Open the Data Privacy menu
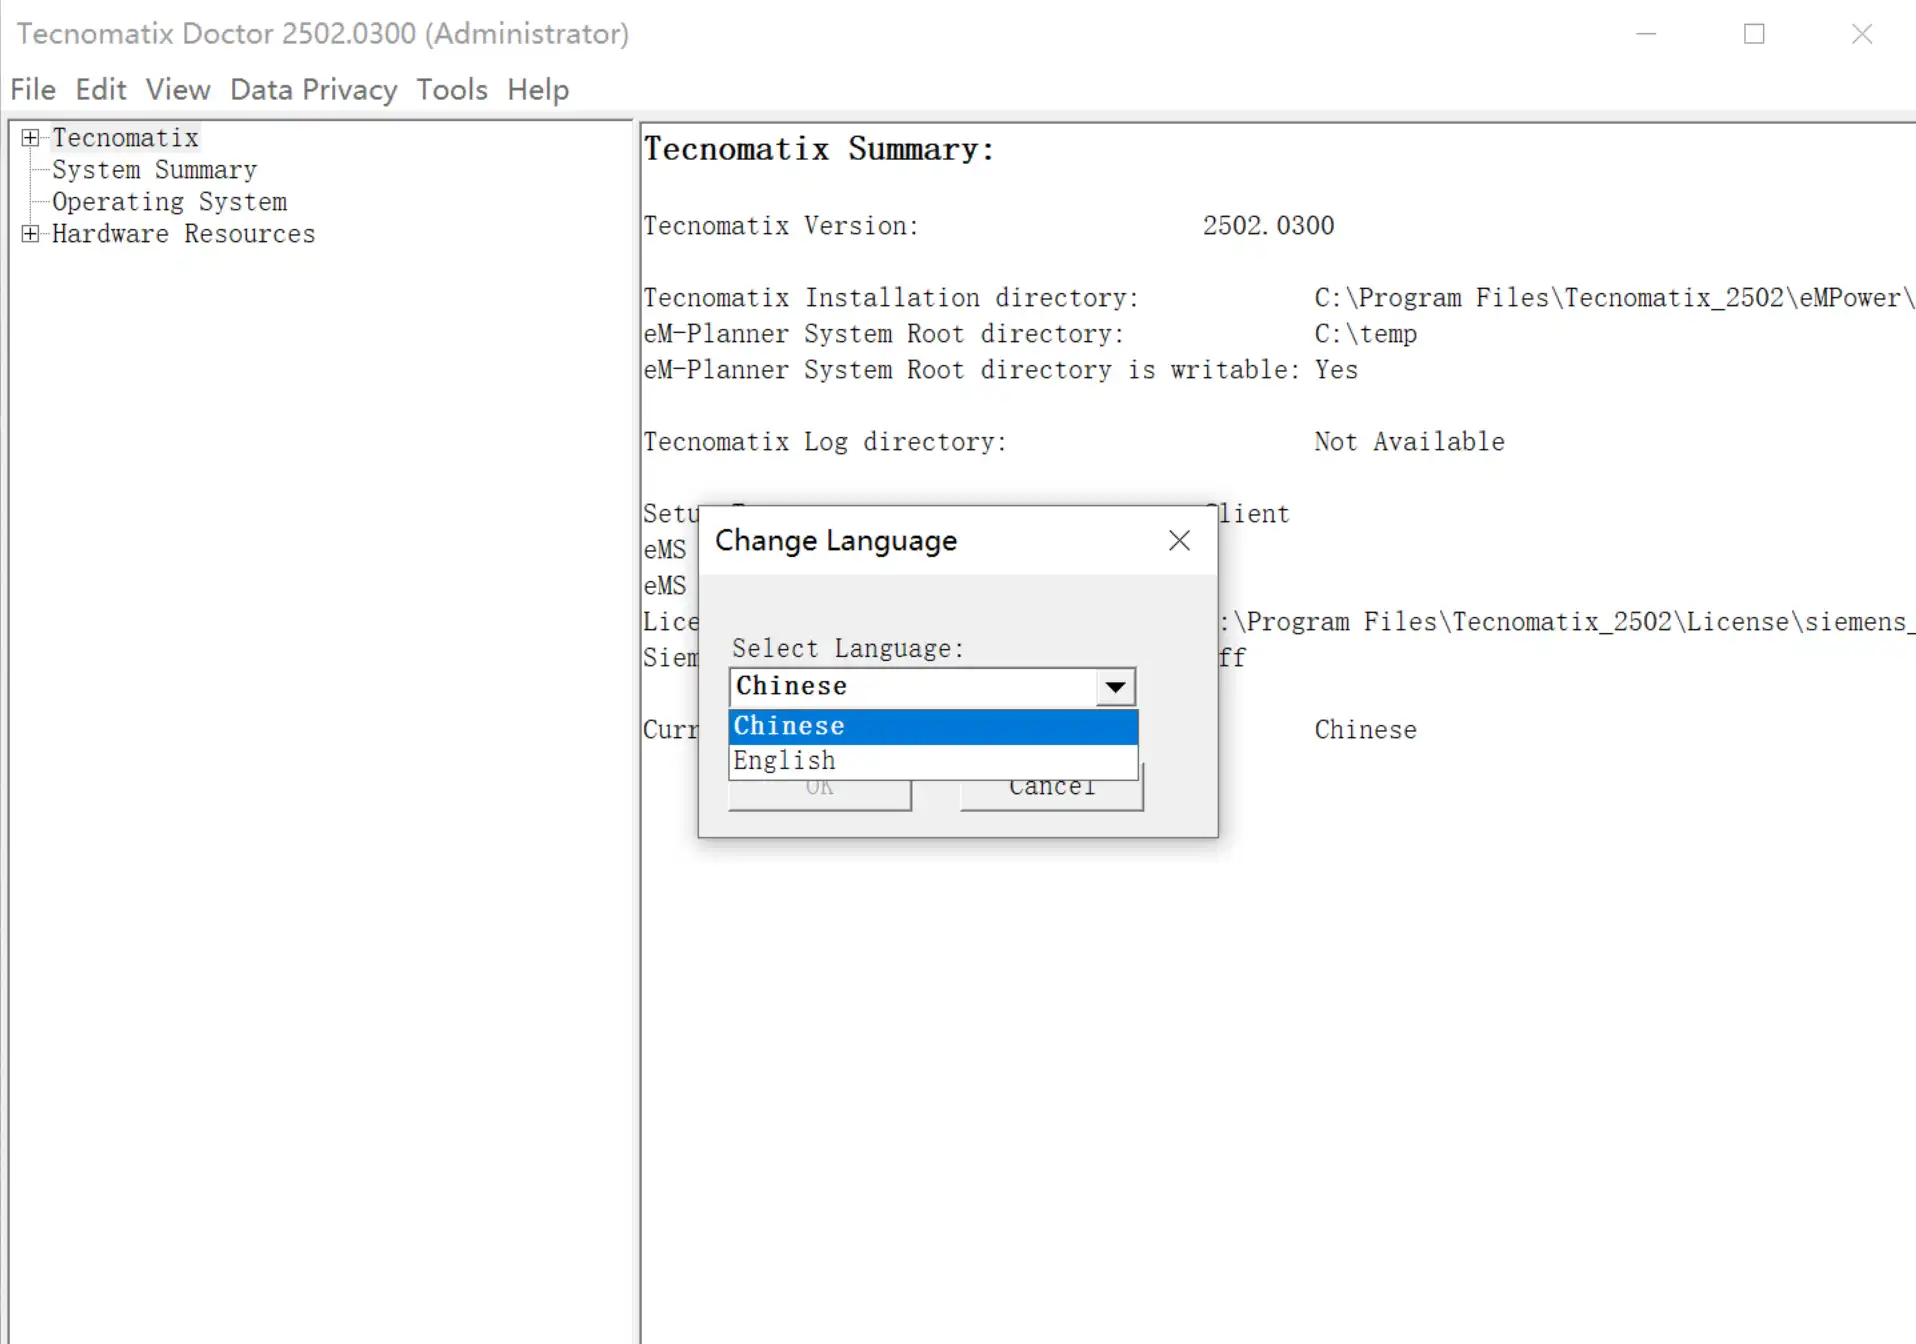The height and width of the screenshot is (1344, 1916). coord(314,90)
